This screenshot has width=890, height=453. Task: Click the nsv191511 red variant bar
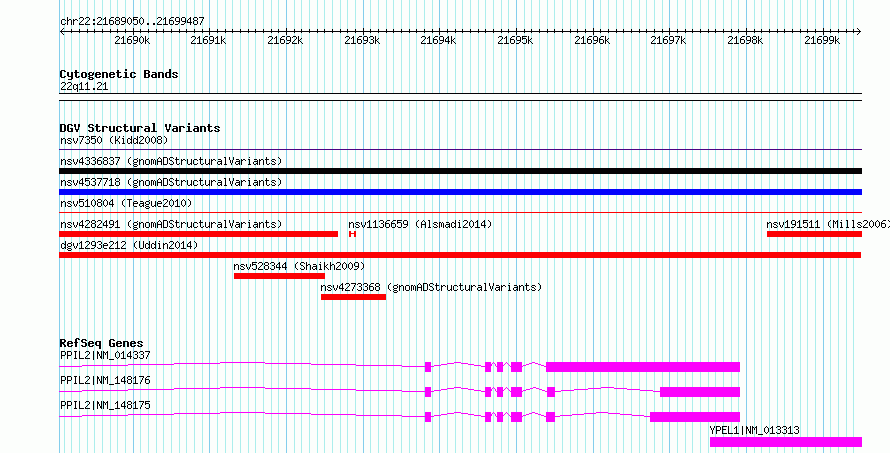[x=815, y=234]
